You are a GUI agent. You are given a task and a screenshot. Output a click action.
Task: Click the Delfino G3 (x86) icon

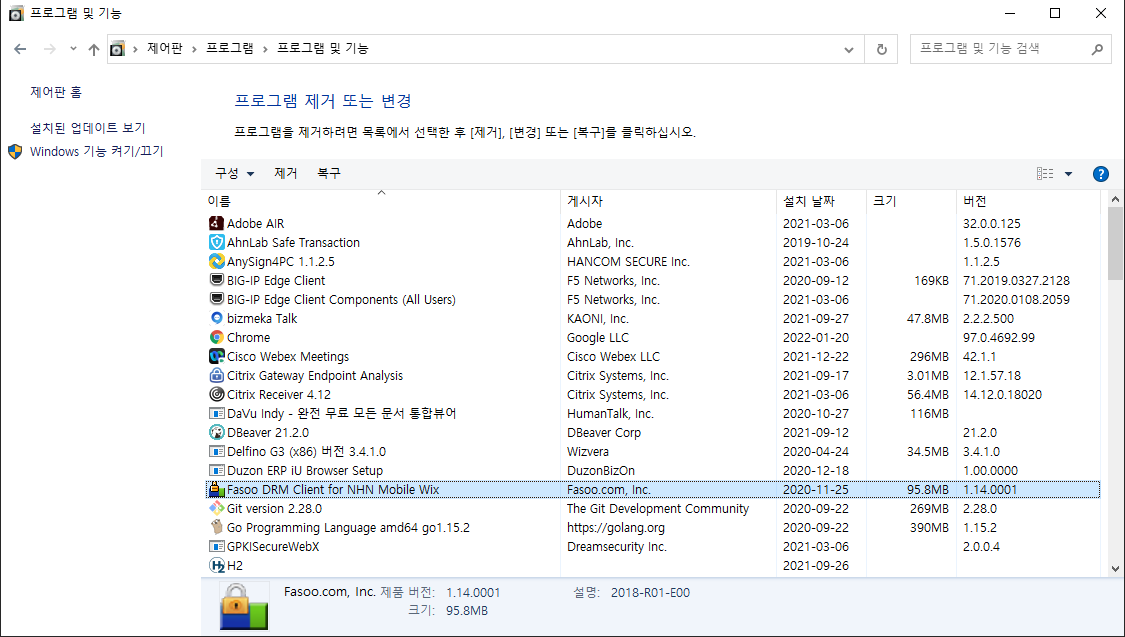coord(217,451)
